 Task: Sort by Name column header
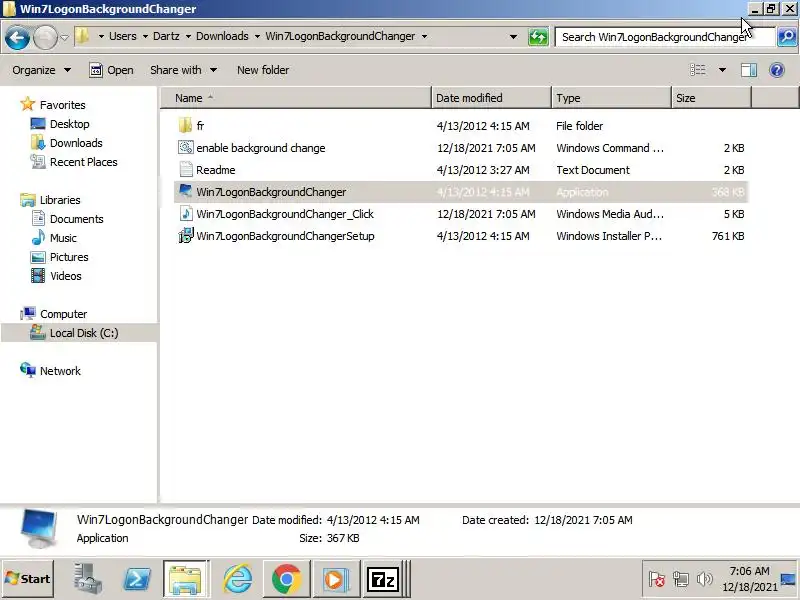click(x=296, y=98)
